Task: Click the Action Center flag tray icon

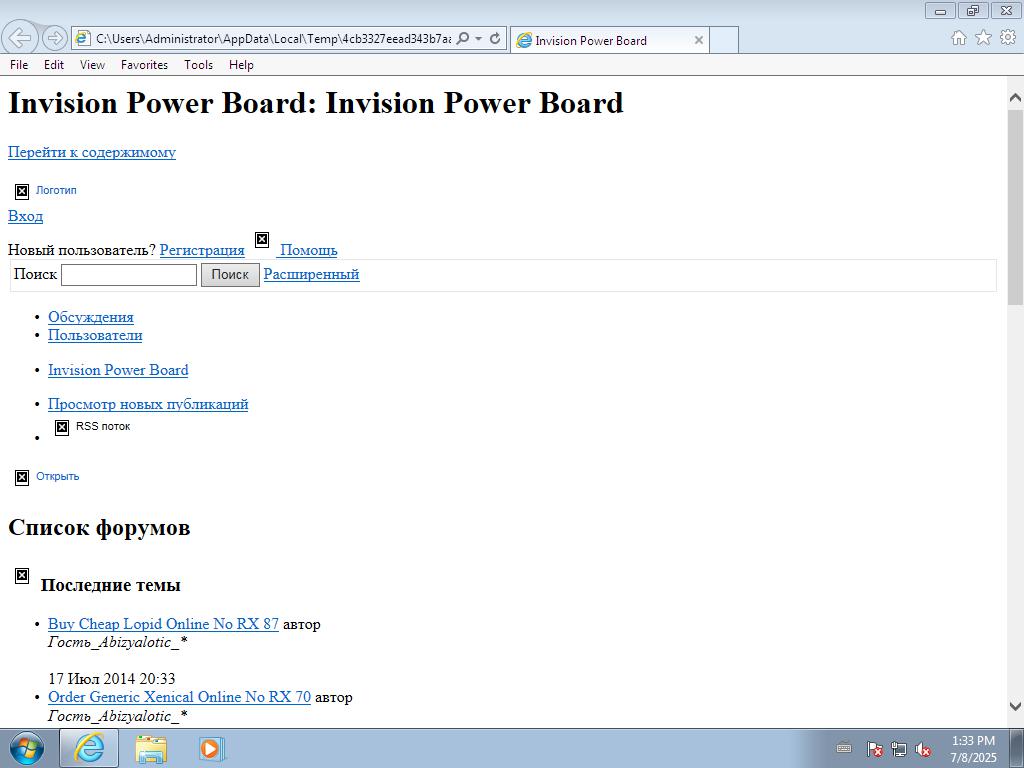Action: 874,749
